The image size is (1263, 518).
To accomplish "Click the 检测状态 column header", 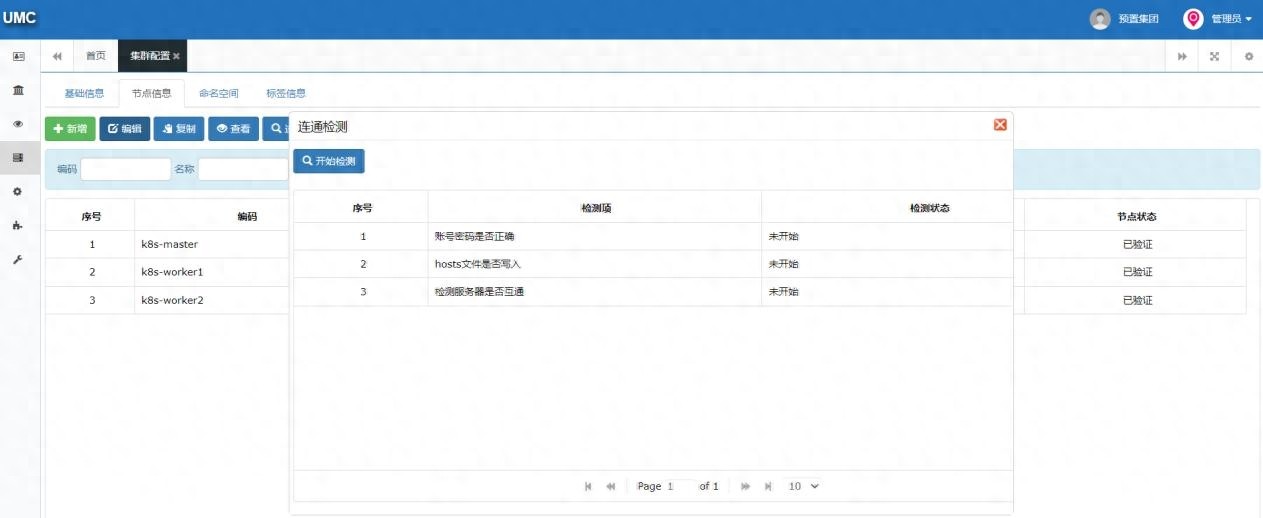I will tap(929, 208).
